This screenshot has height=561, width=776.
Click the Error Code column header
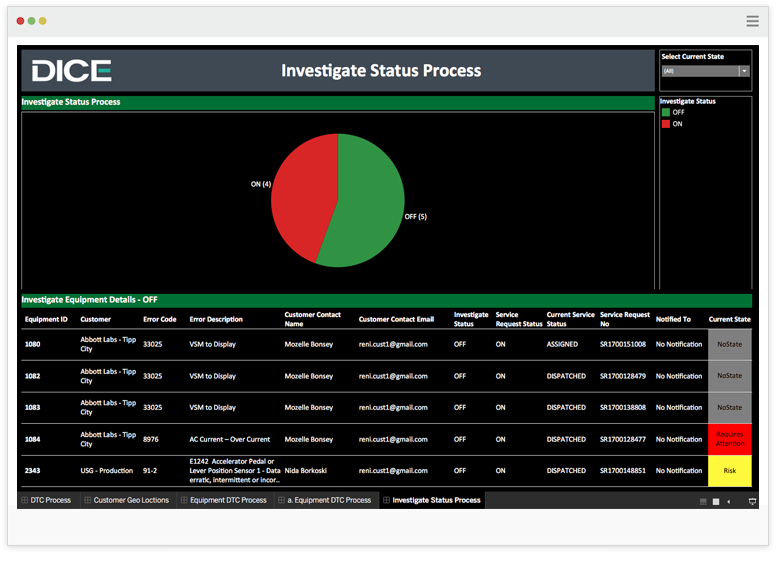pyautogui.click(x=159, y=320)
